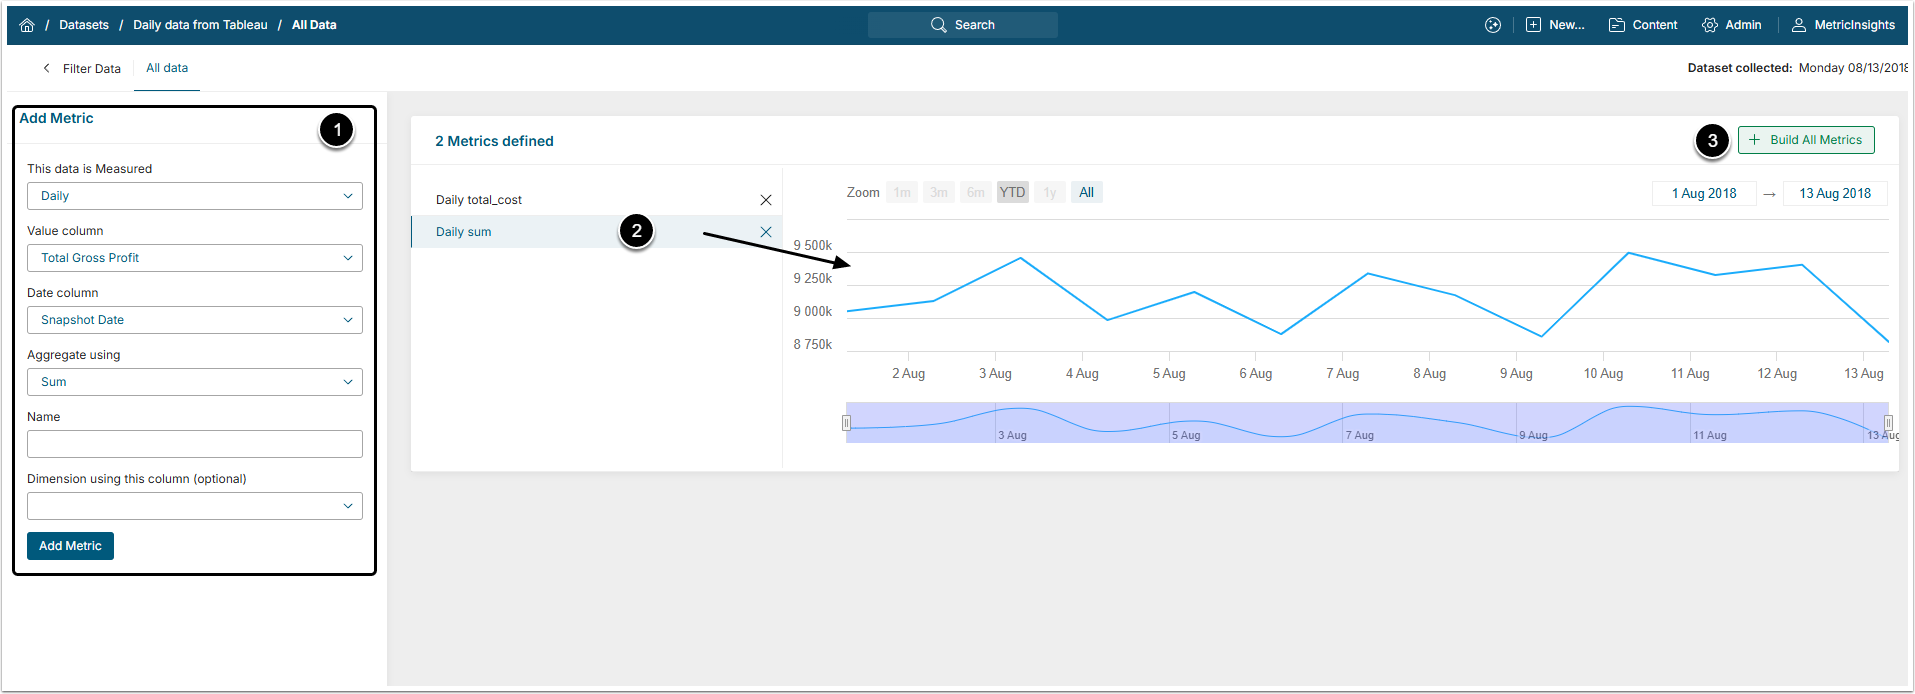Viewport: 1915px width, 694px height.
Task: Expand the Aggregate using dropdown
Action: coord(195,382)
